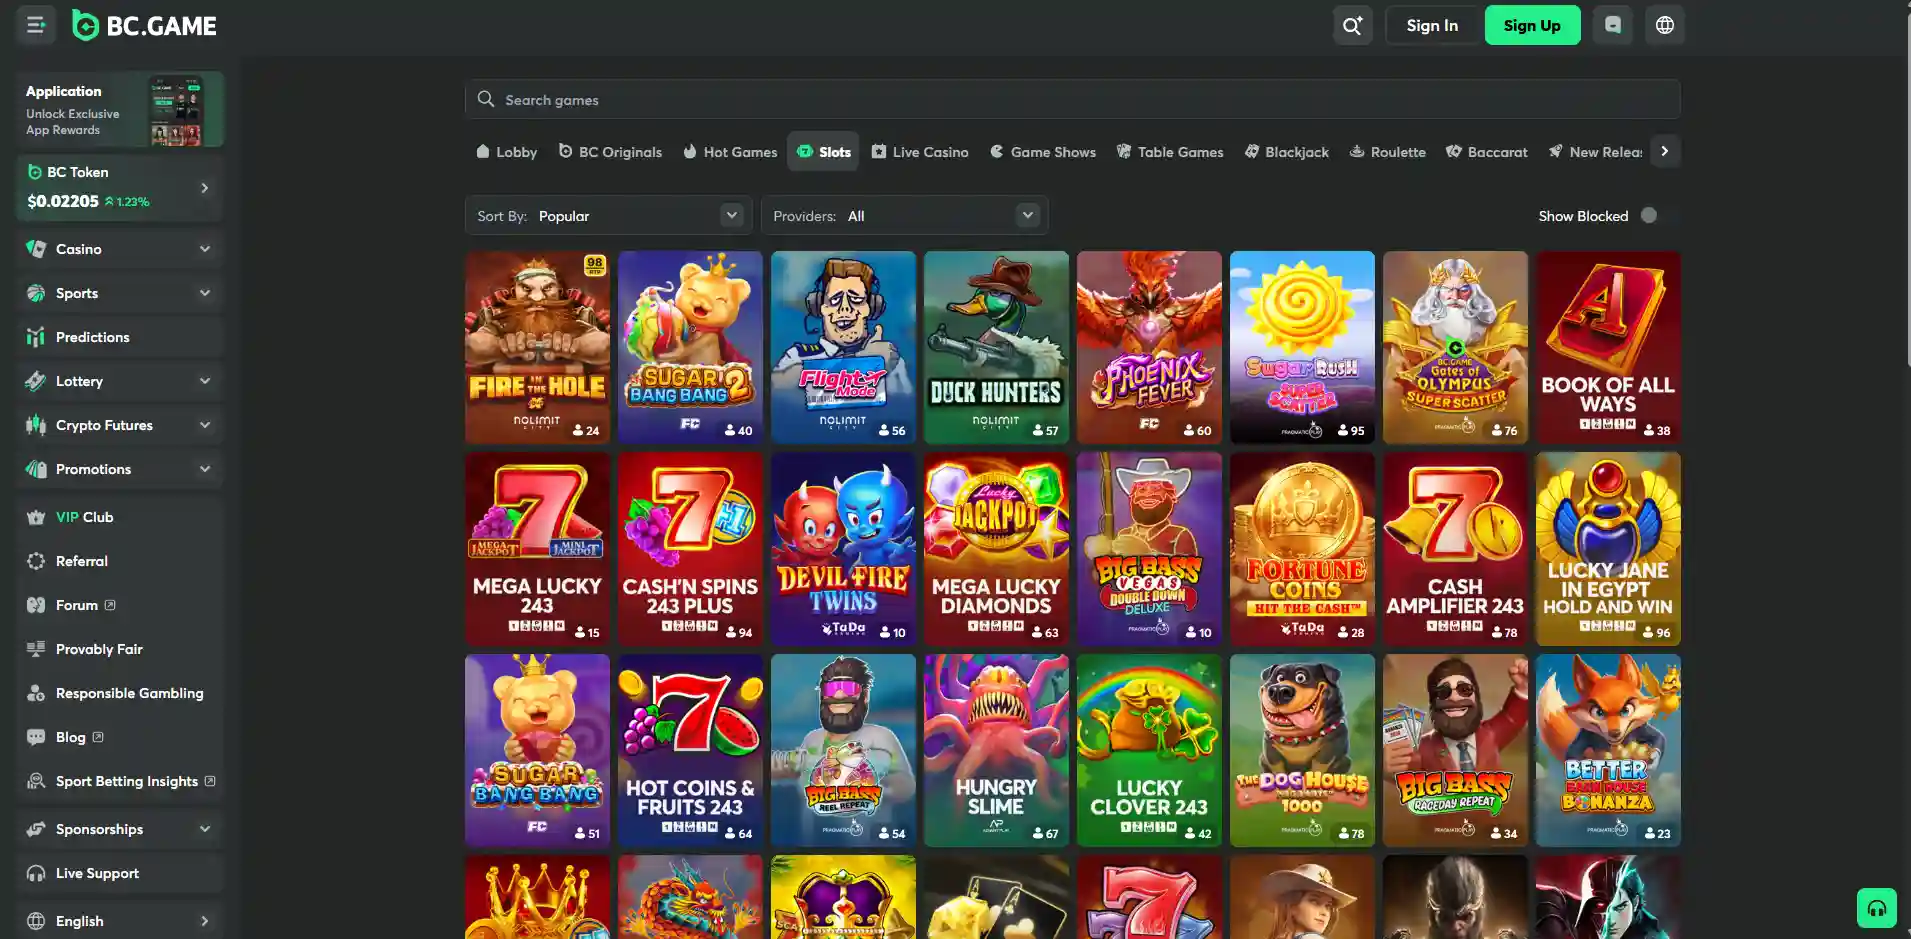Screen dimensions: 1911x939
Task: Open the BC Token details arrow
Action: pyautogui.click(x=205, y=188)
